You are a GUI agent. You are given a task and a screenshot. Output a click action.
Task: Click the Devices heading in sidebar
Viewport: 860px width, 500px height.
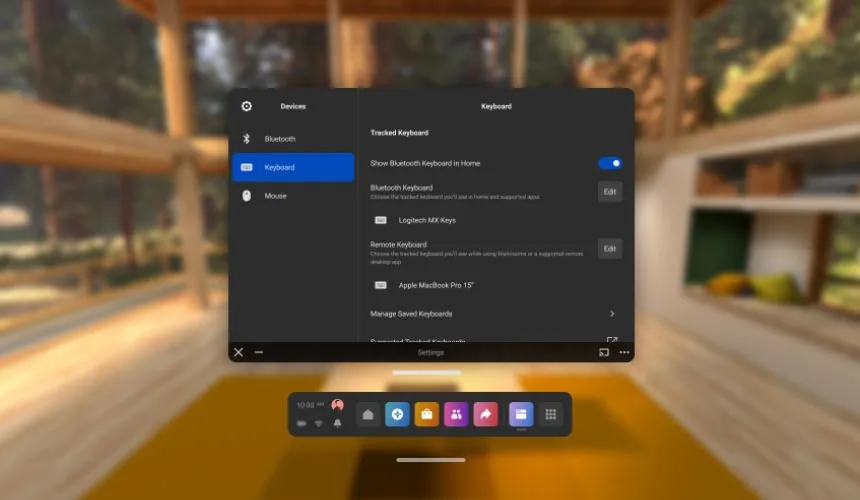tap(293, 106)
